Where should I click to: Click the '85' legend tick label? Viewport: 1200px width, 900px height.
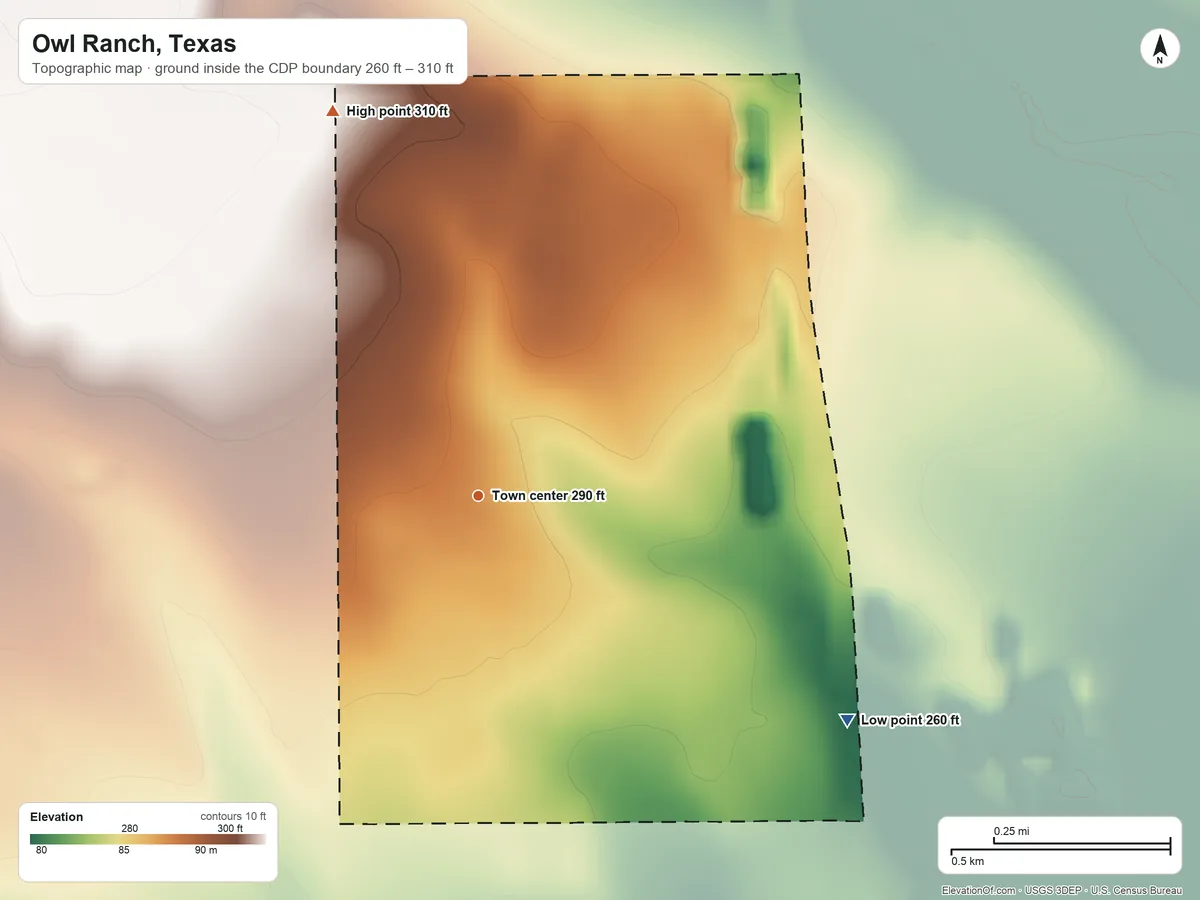click(124, 851)
